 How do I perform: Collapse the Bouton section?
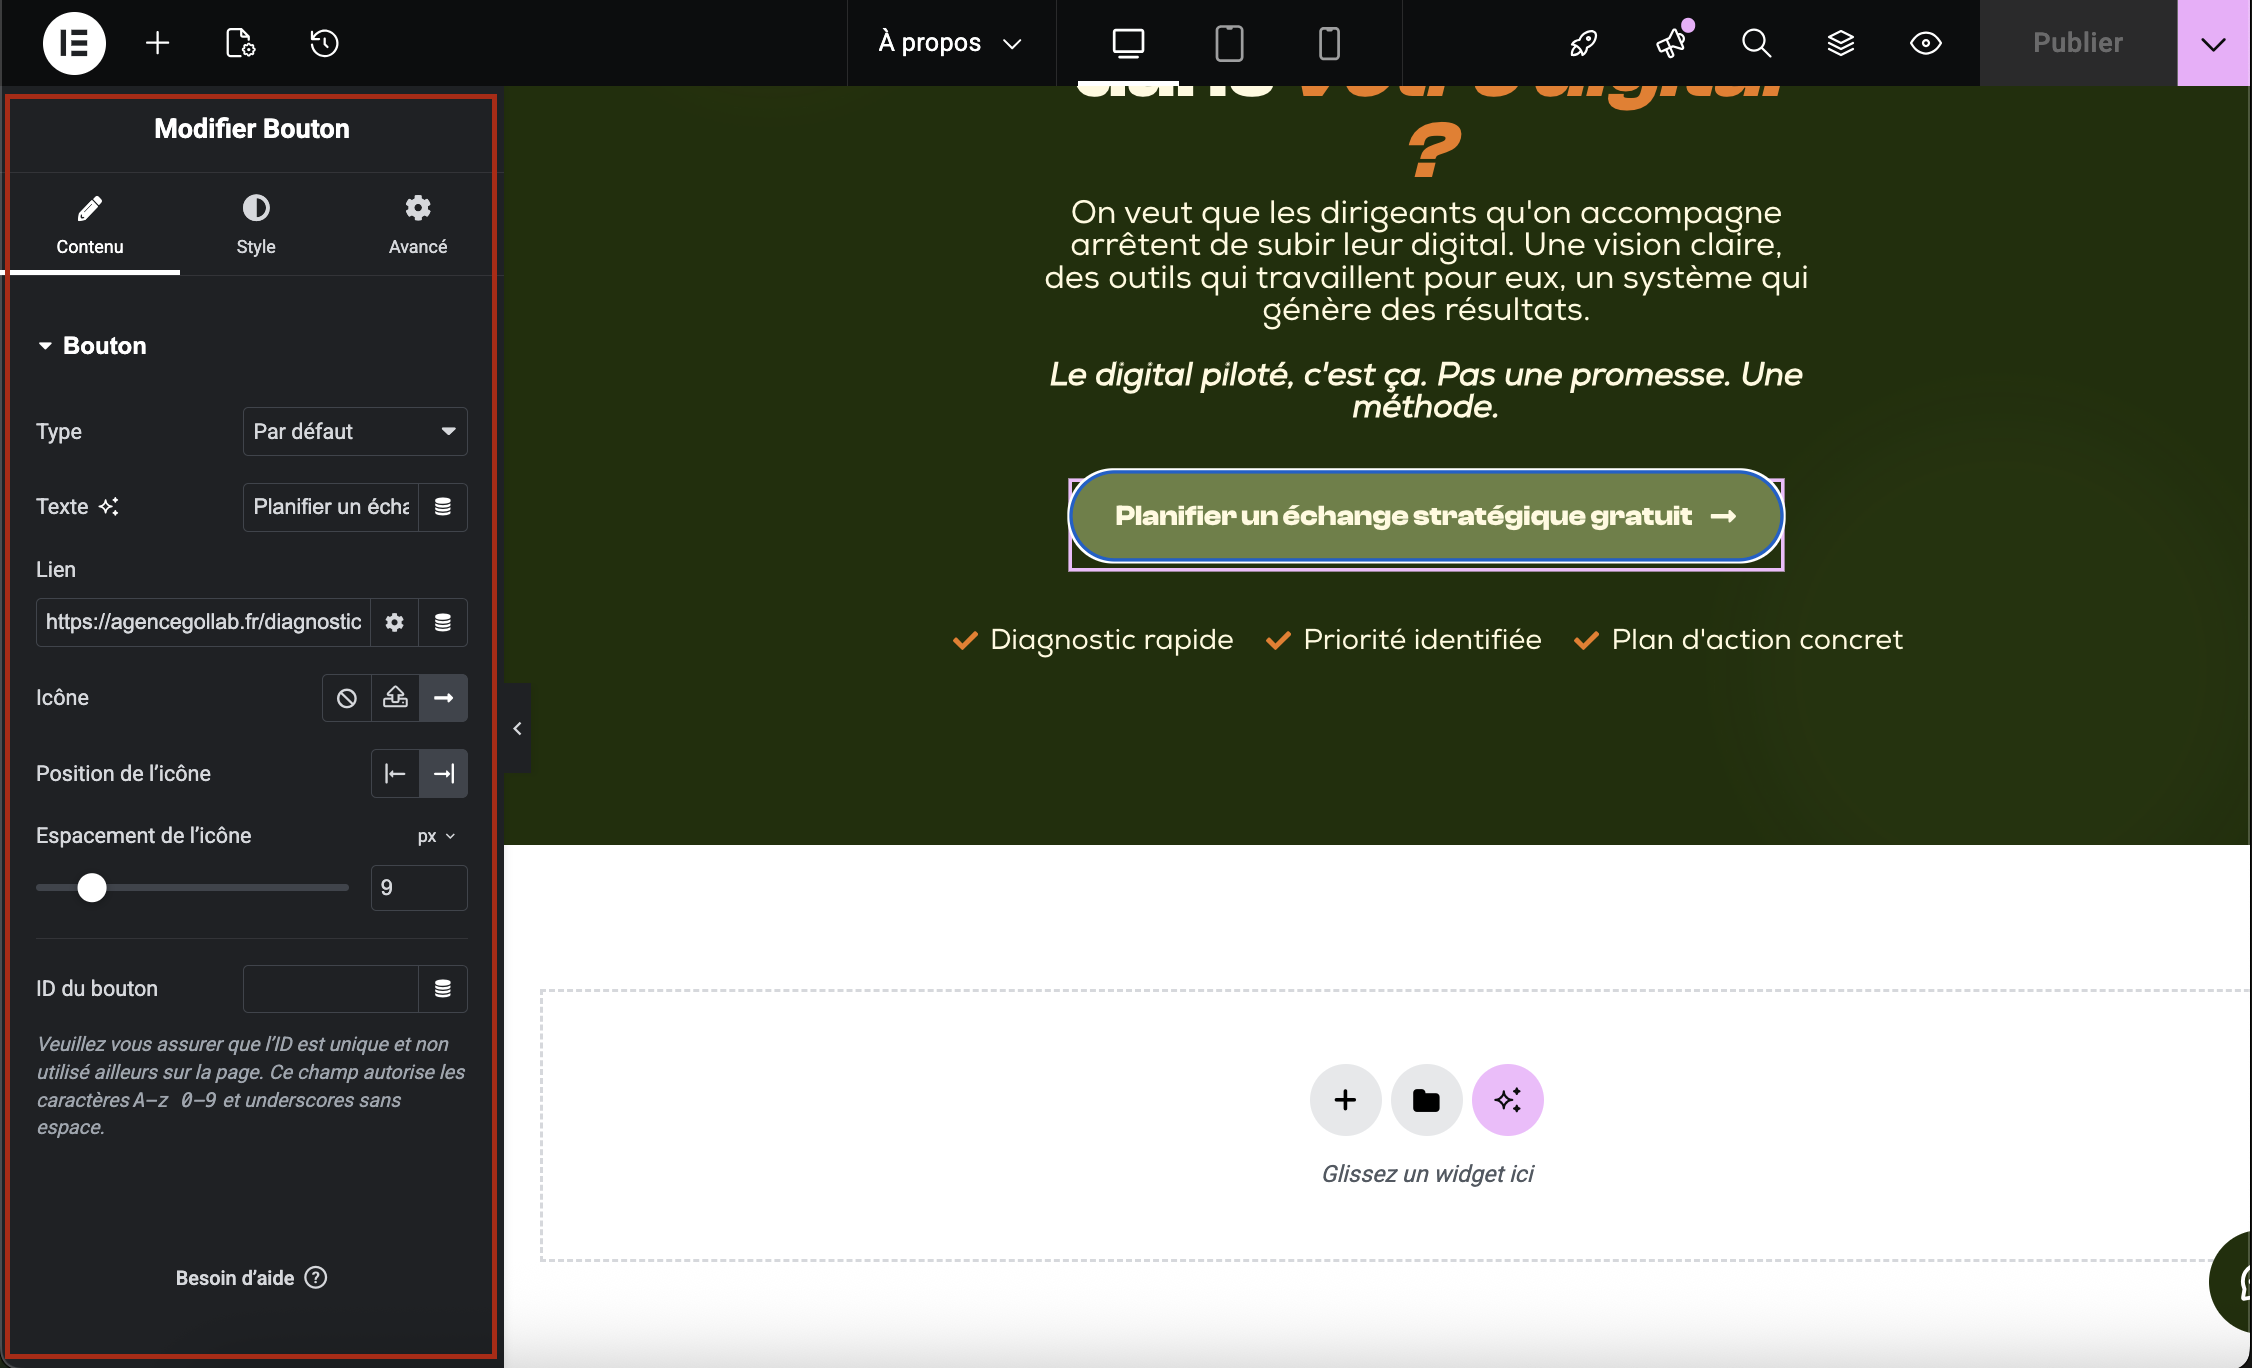pos(92,346)
